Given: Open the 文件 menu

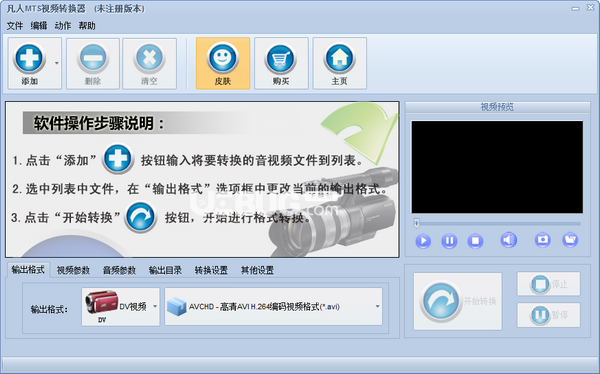Looking at the screenshot, I should point(15,26).
